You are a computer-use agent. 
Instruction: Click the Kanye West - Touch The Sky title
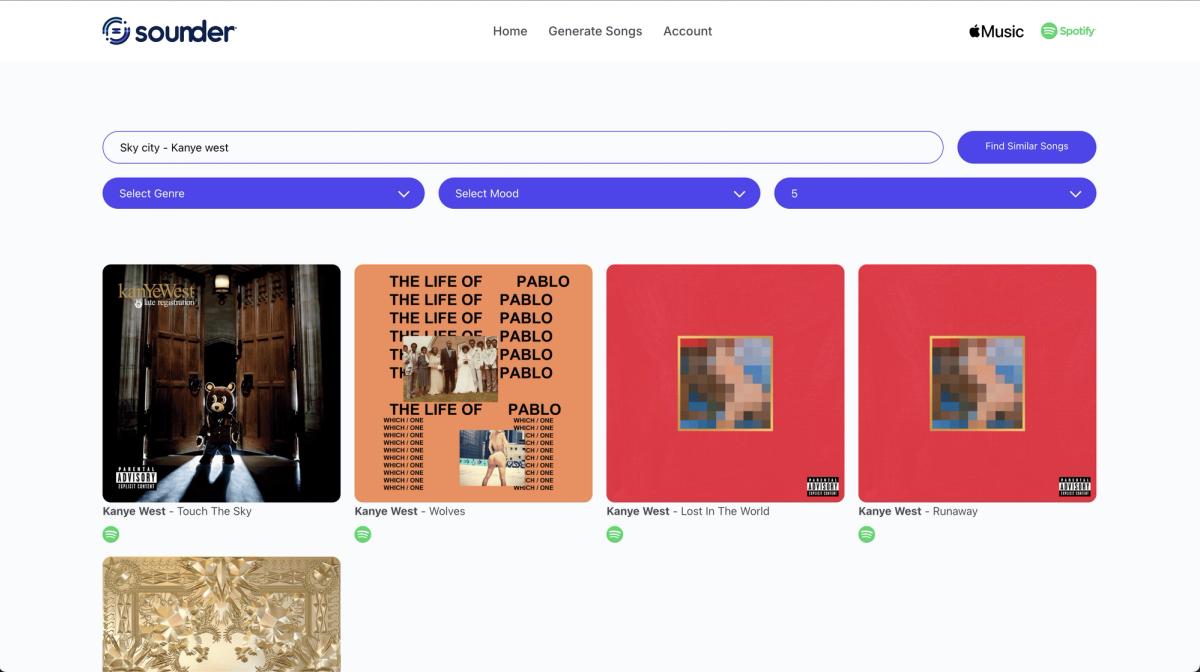coord(177,511)
